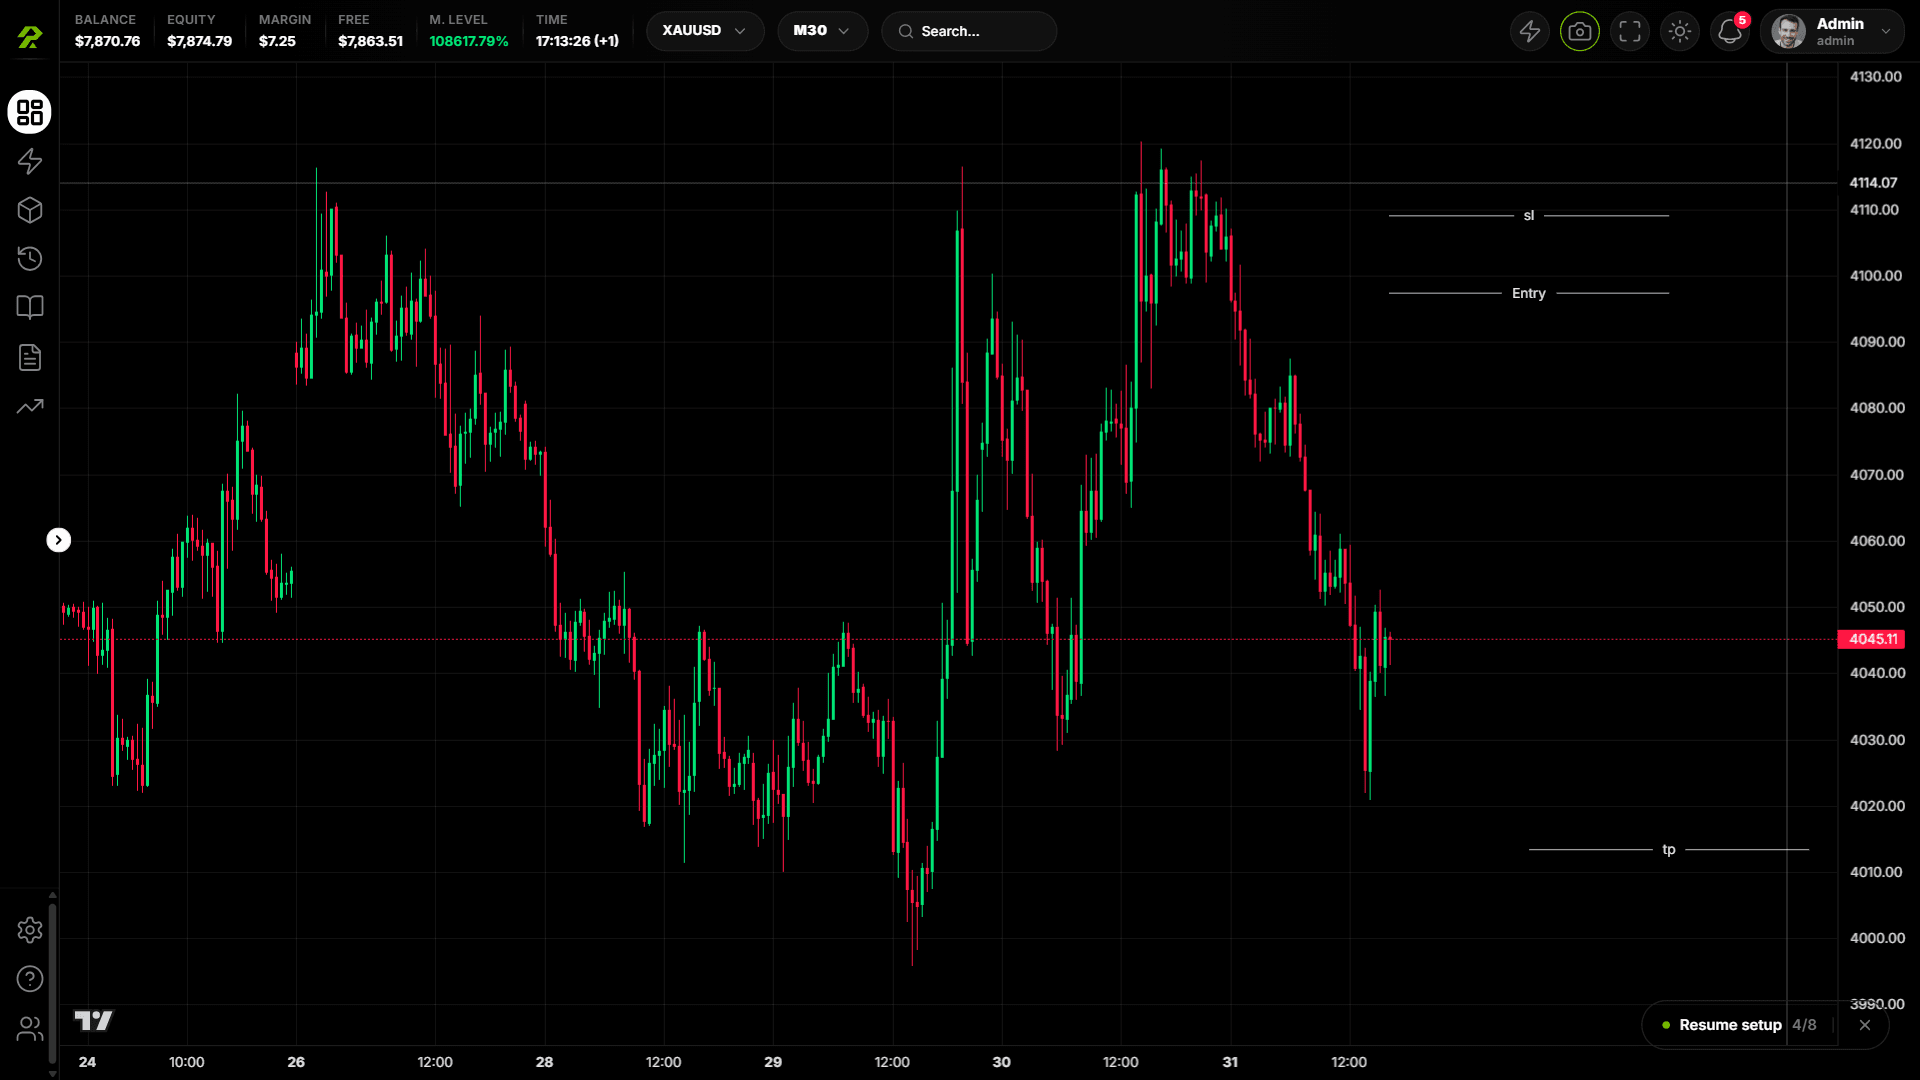This screenshot has height=1080, width=1920.
Task: Toggle light theme with the sun icon
Action: [x=1680, y=31]
